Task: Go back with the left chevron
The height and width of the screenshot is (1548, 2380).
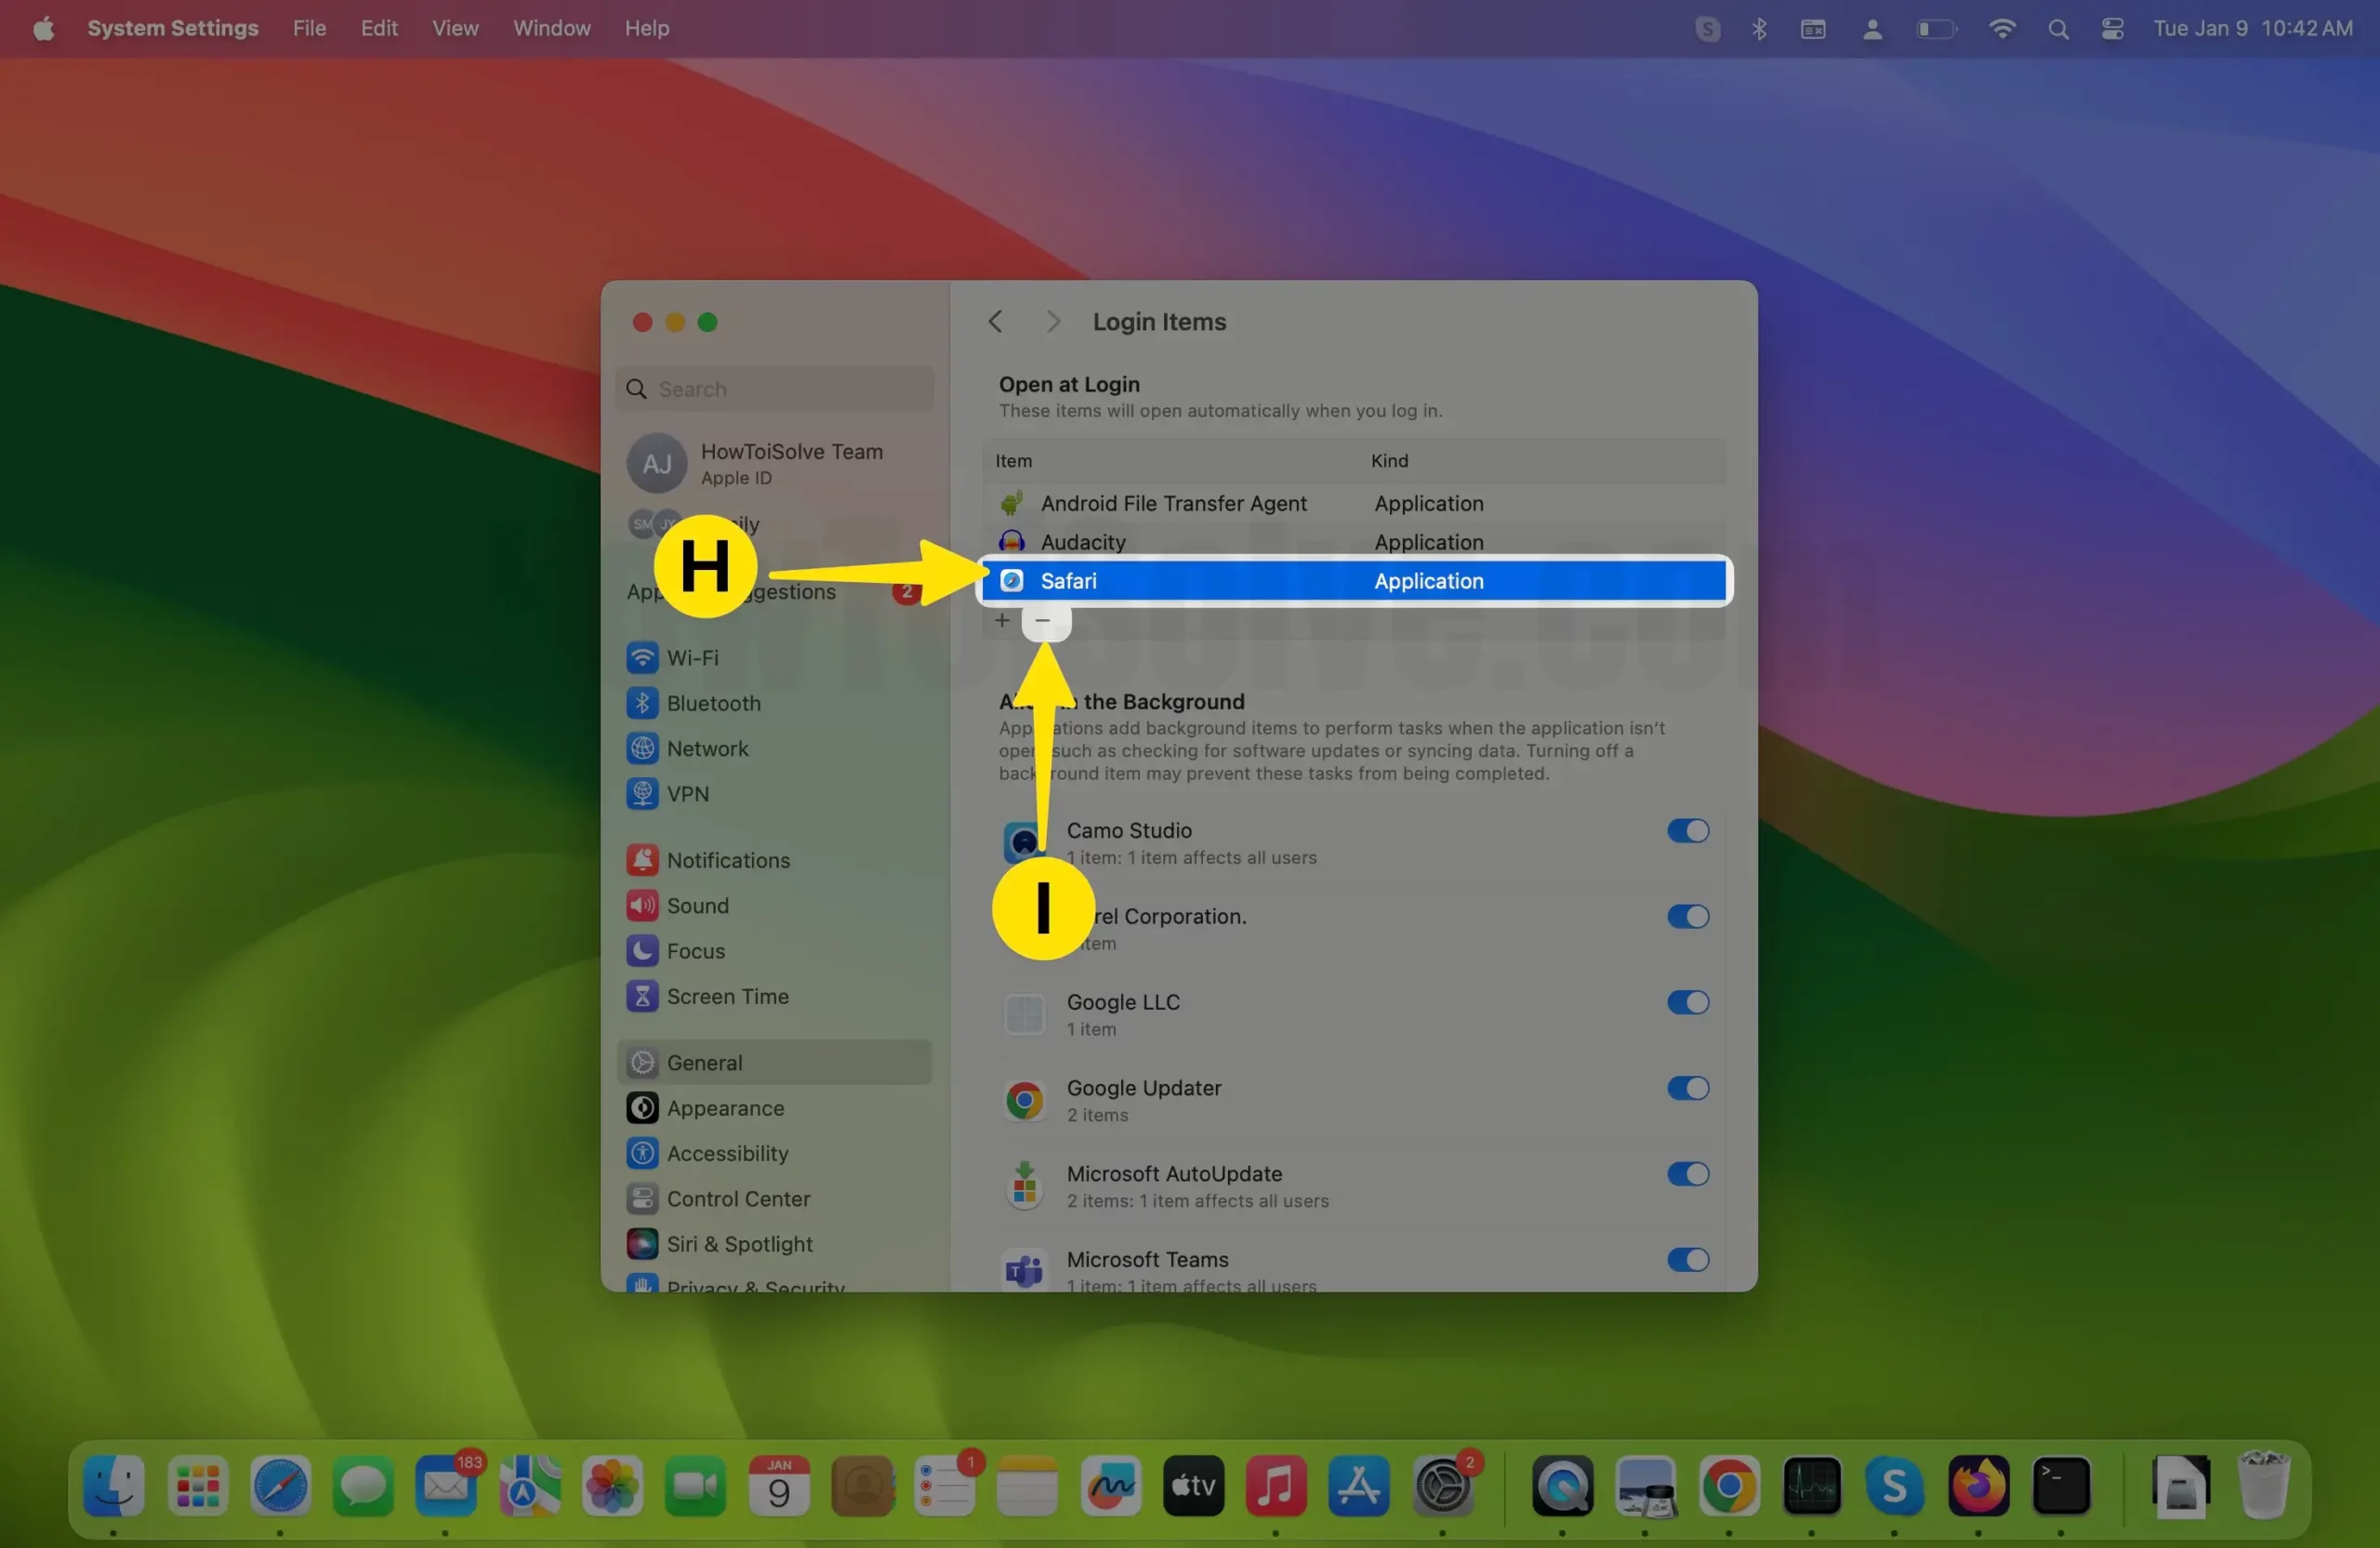Action: (x=995, y=321)
